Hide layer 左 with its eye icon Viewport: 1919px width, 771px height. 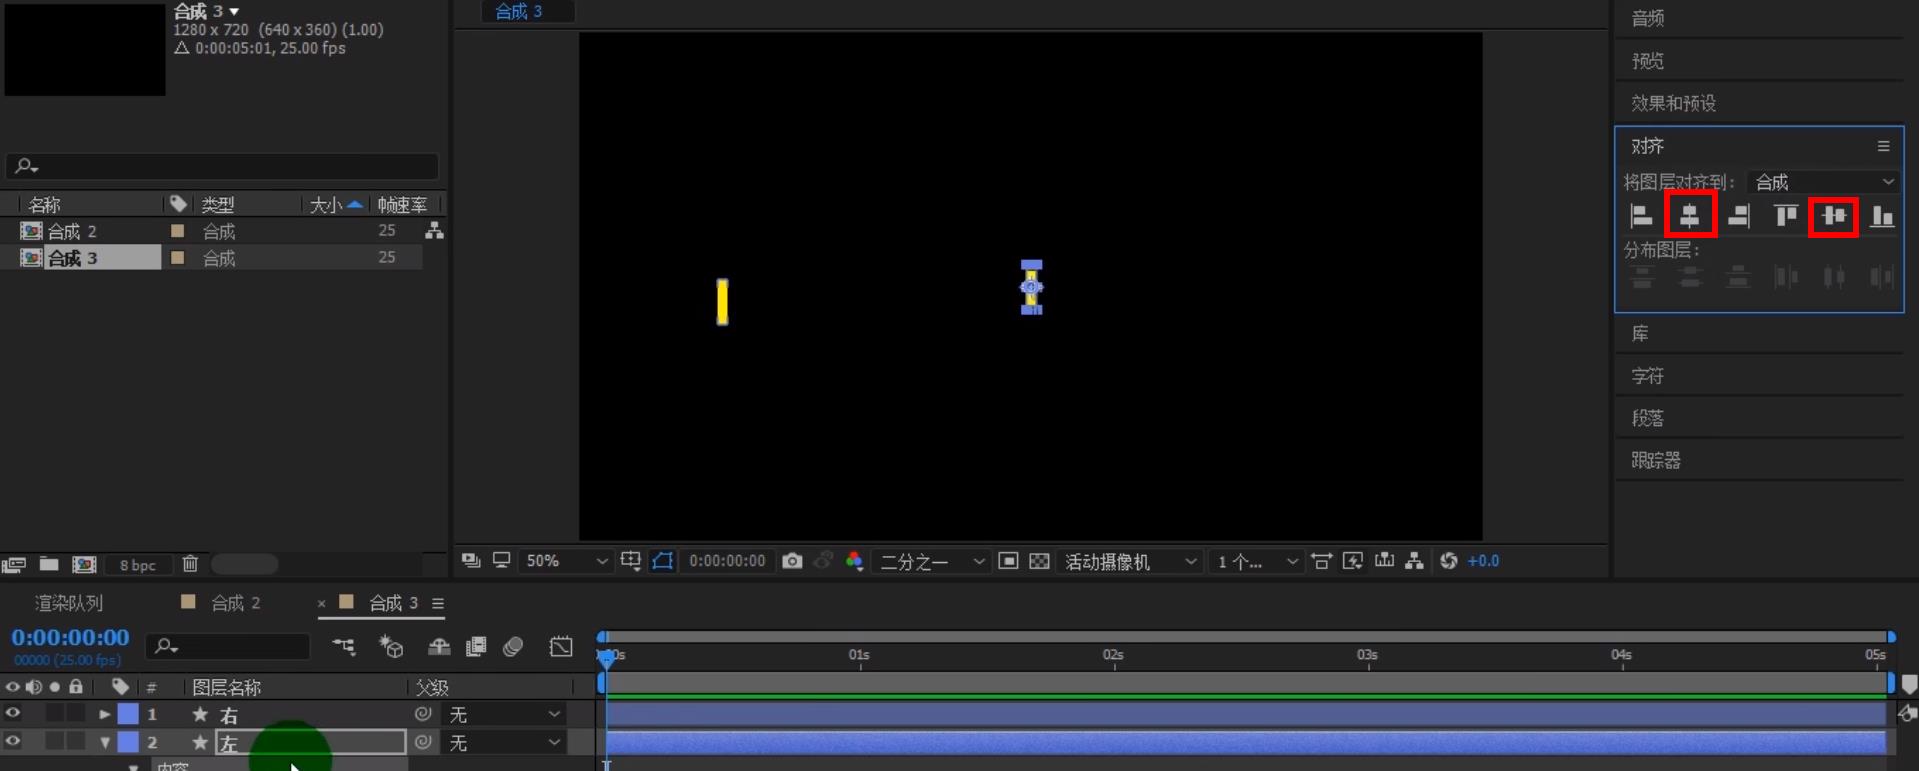coord(13,742)
